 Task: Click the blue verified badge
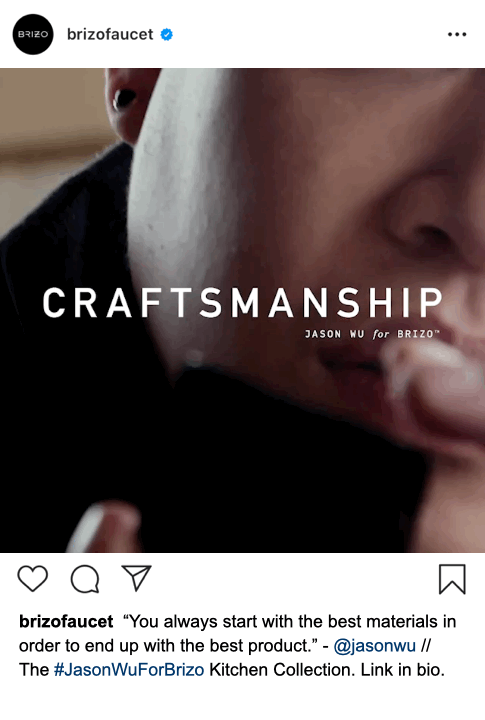pos(167,34)
